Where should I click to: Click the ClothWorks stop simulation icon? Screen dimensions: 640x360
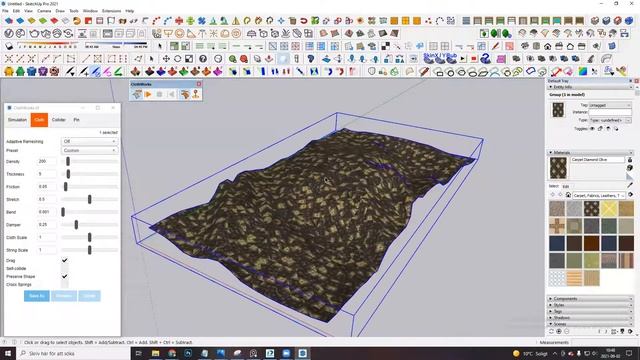[x=160, y=94]
